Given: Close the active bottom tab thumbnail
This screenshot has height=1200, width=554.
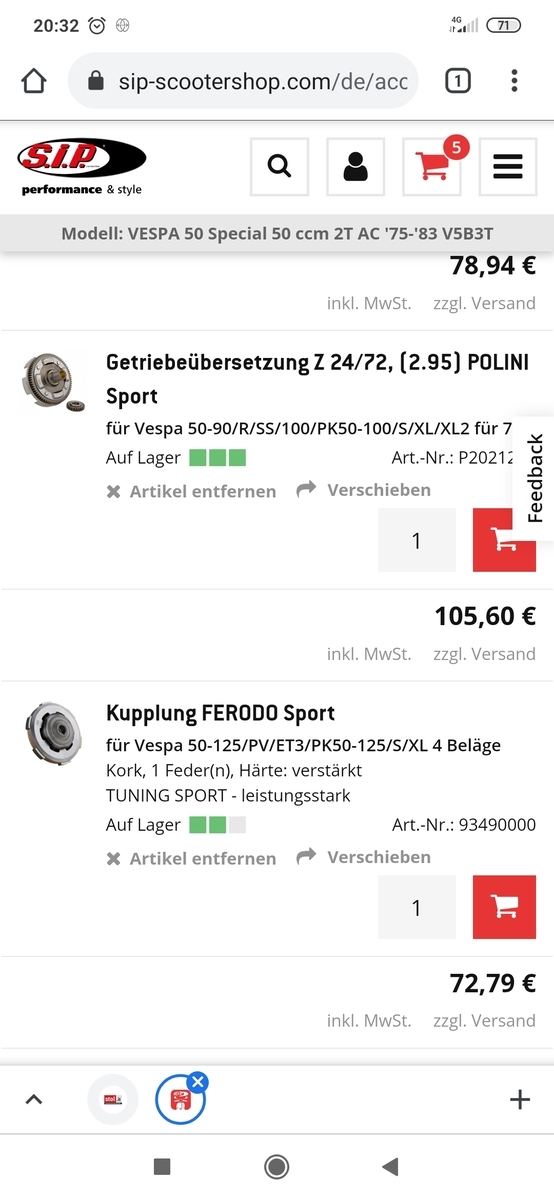Looking at the screenshot, I should click(x=198, y=1081).
